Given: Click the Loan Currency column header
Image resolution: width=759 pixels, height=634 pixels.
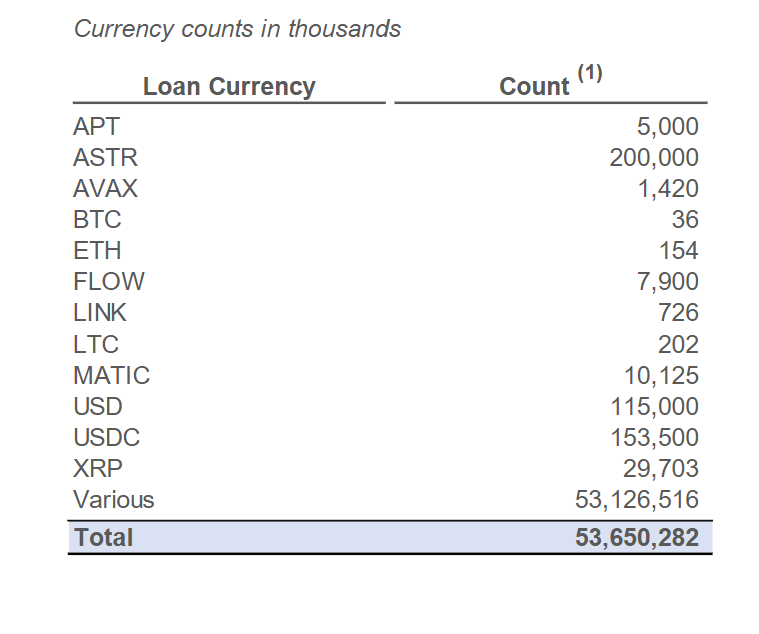Looking at the screenshot, I should (229, 87).
